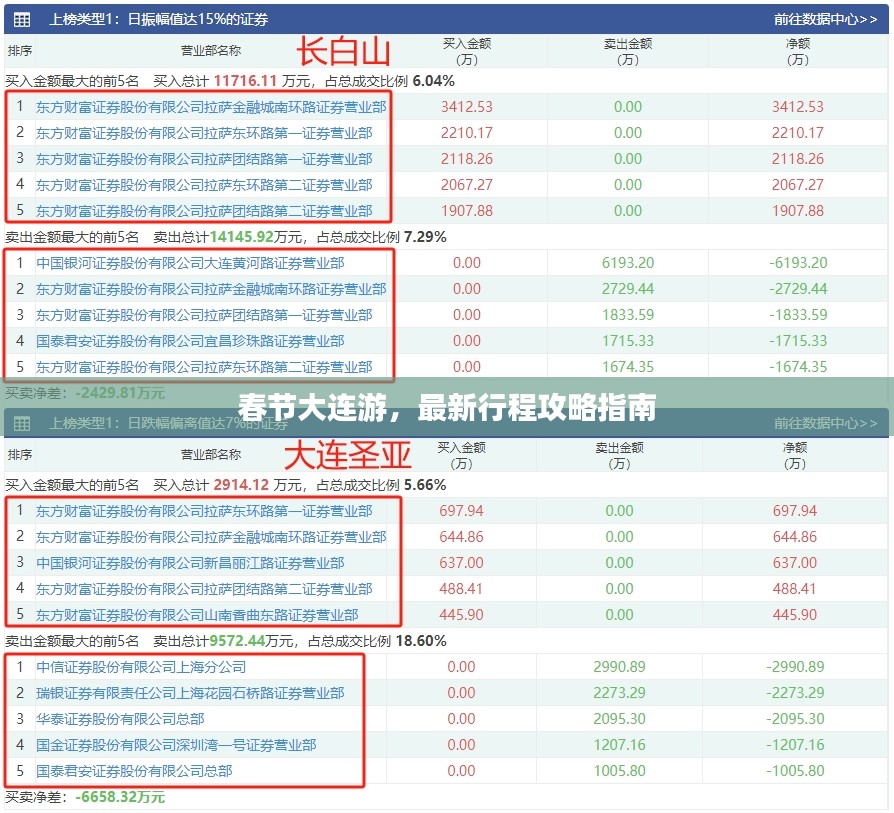Click 营业部名称 header in 日振幅值达15% table

pyautogui.click(x=211, y=51)
